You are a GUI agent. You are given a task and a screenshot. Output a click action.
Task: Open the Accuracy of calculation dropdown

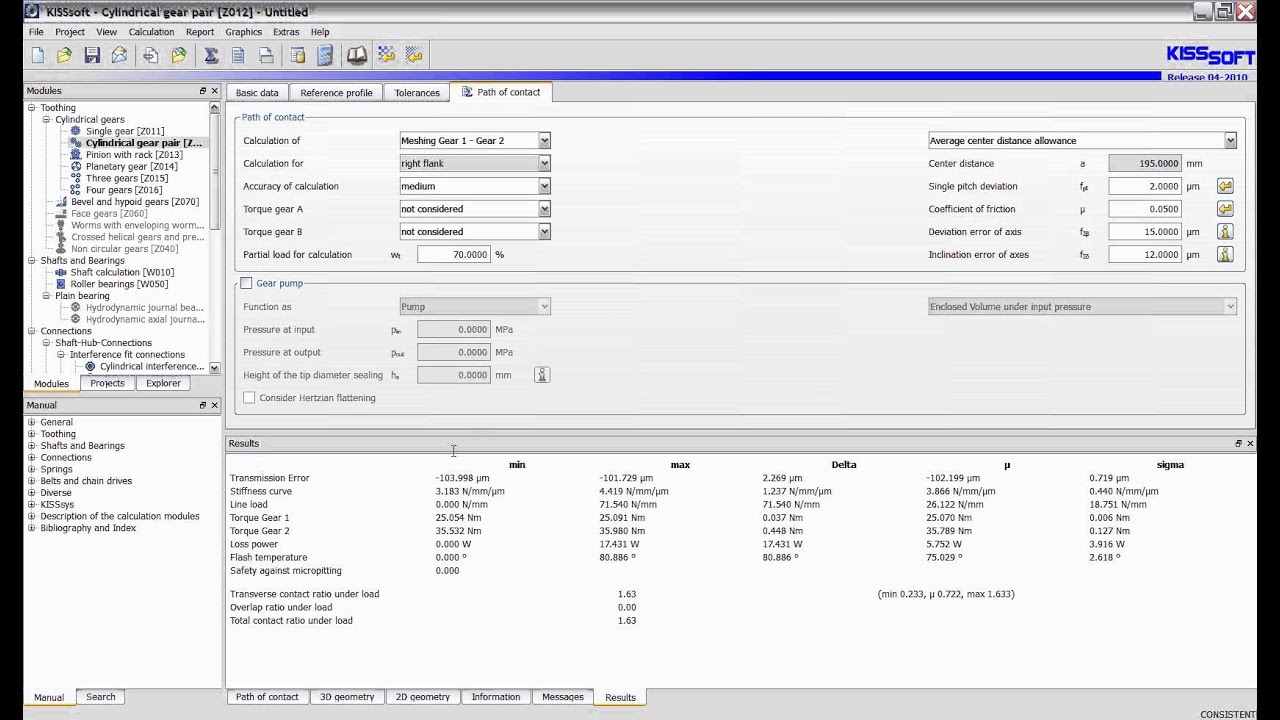[x=544, y=186]
